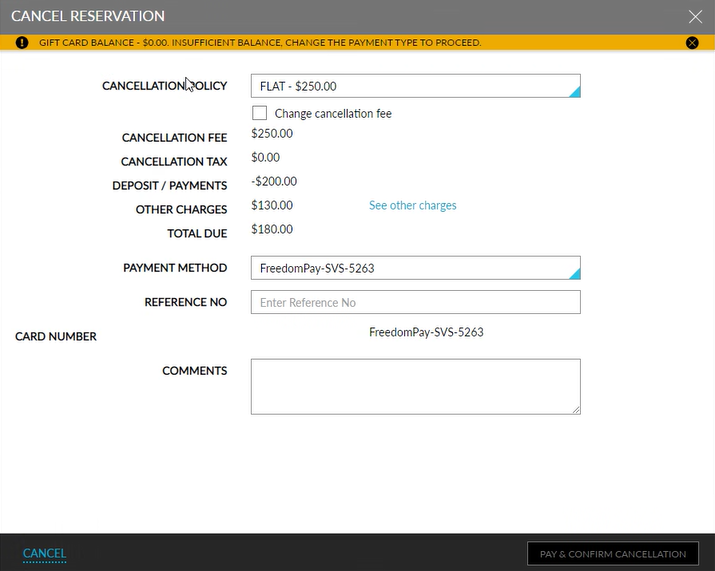Click Pay & Confirm Cancellation button
The height and width of the screenshot is (571, 715).
pos(613,554)
